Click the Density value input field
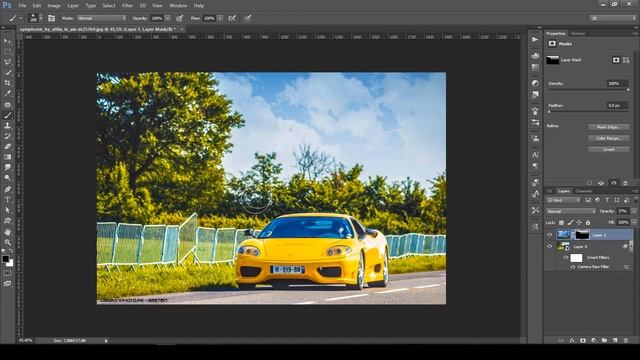 click(x=616, y=83)
